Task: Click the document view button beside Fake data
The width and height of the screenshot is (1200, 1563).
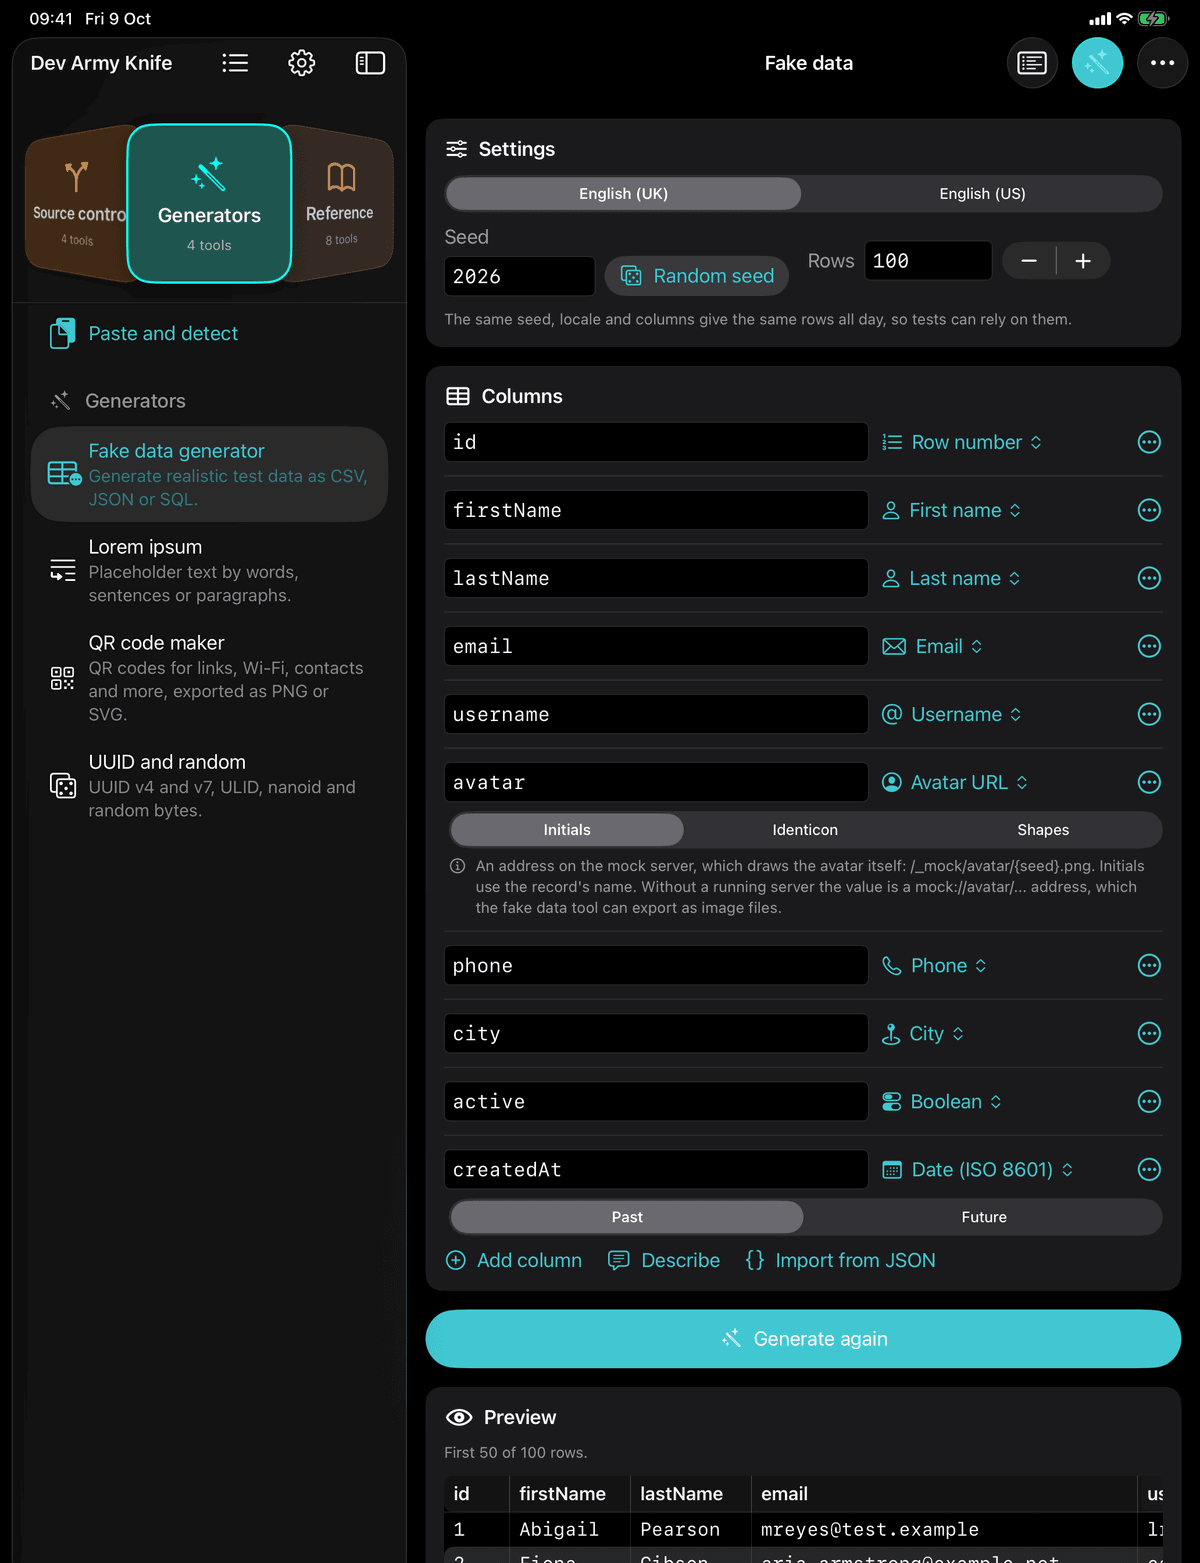Action: coord(1032,63)
